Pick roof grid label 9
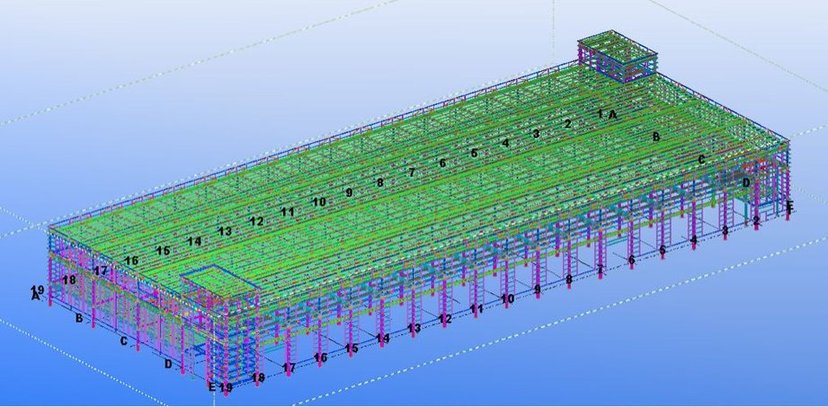The width and height of the screenshot is (828, 407). click(349, 192)
